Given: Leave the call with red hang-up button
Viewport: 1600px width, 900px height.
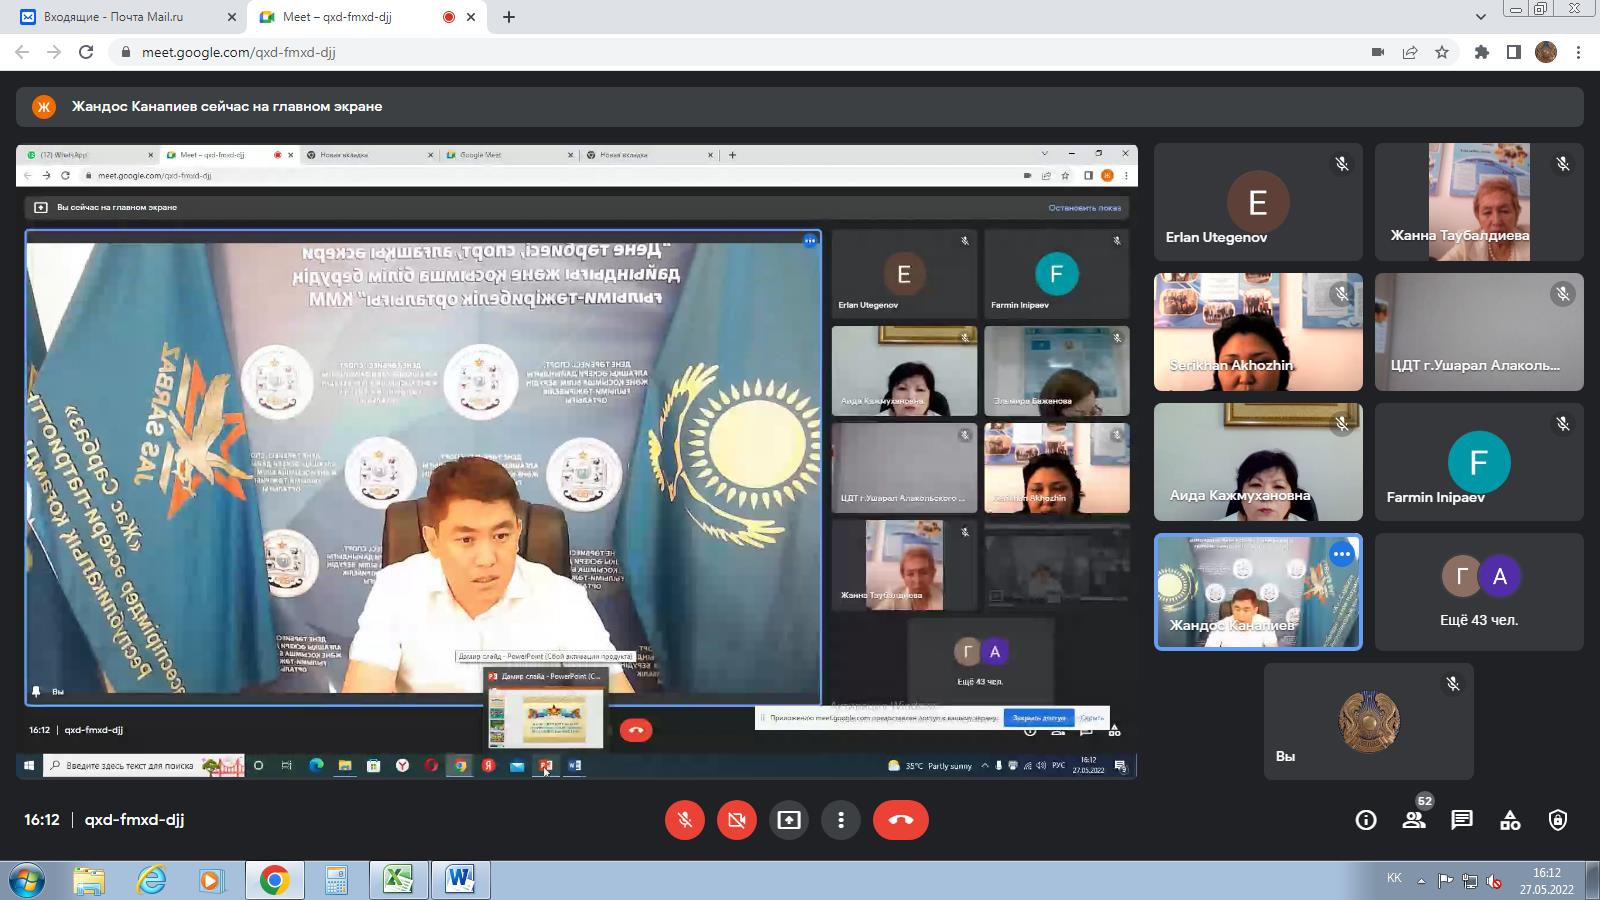Looking at the screenshot, I should point(900,820).
